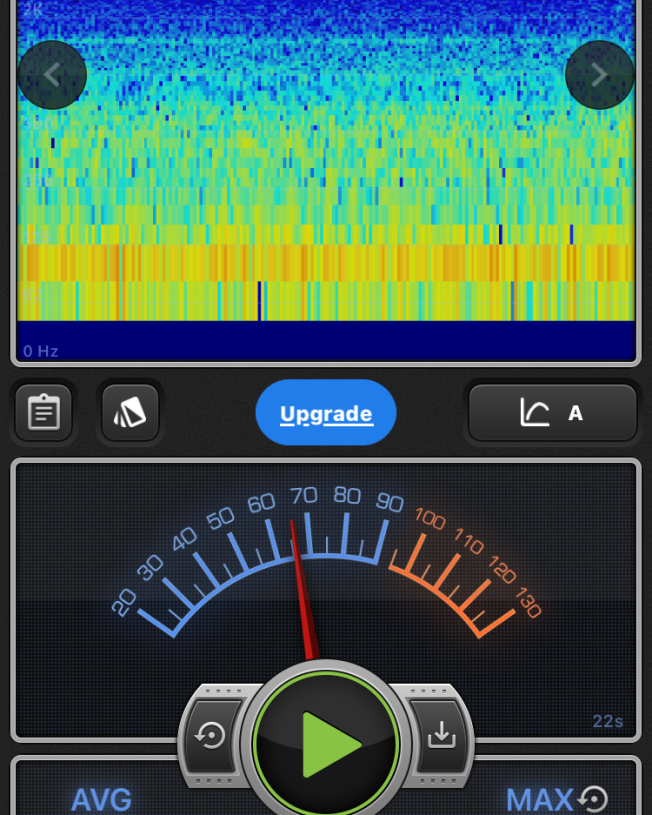The width and height of the screenshot is (652, 815).
Task: Go to the previous chart view arrow
Action: (x=52, y=75)
